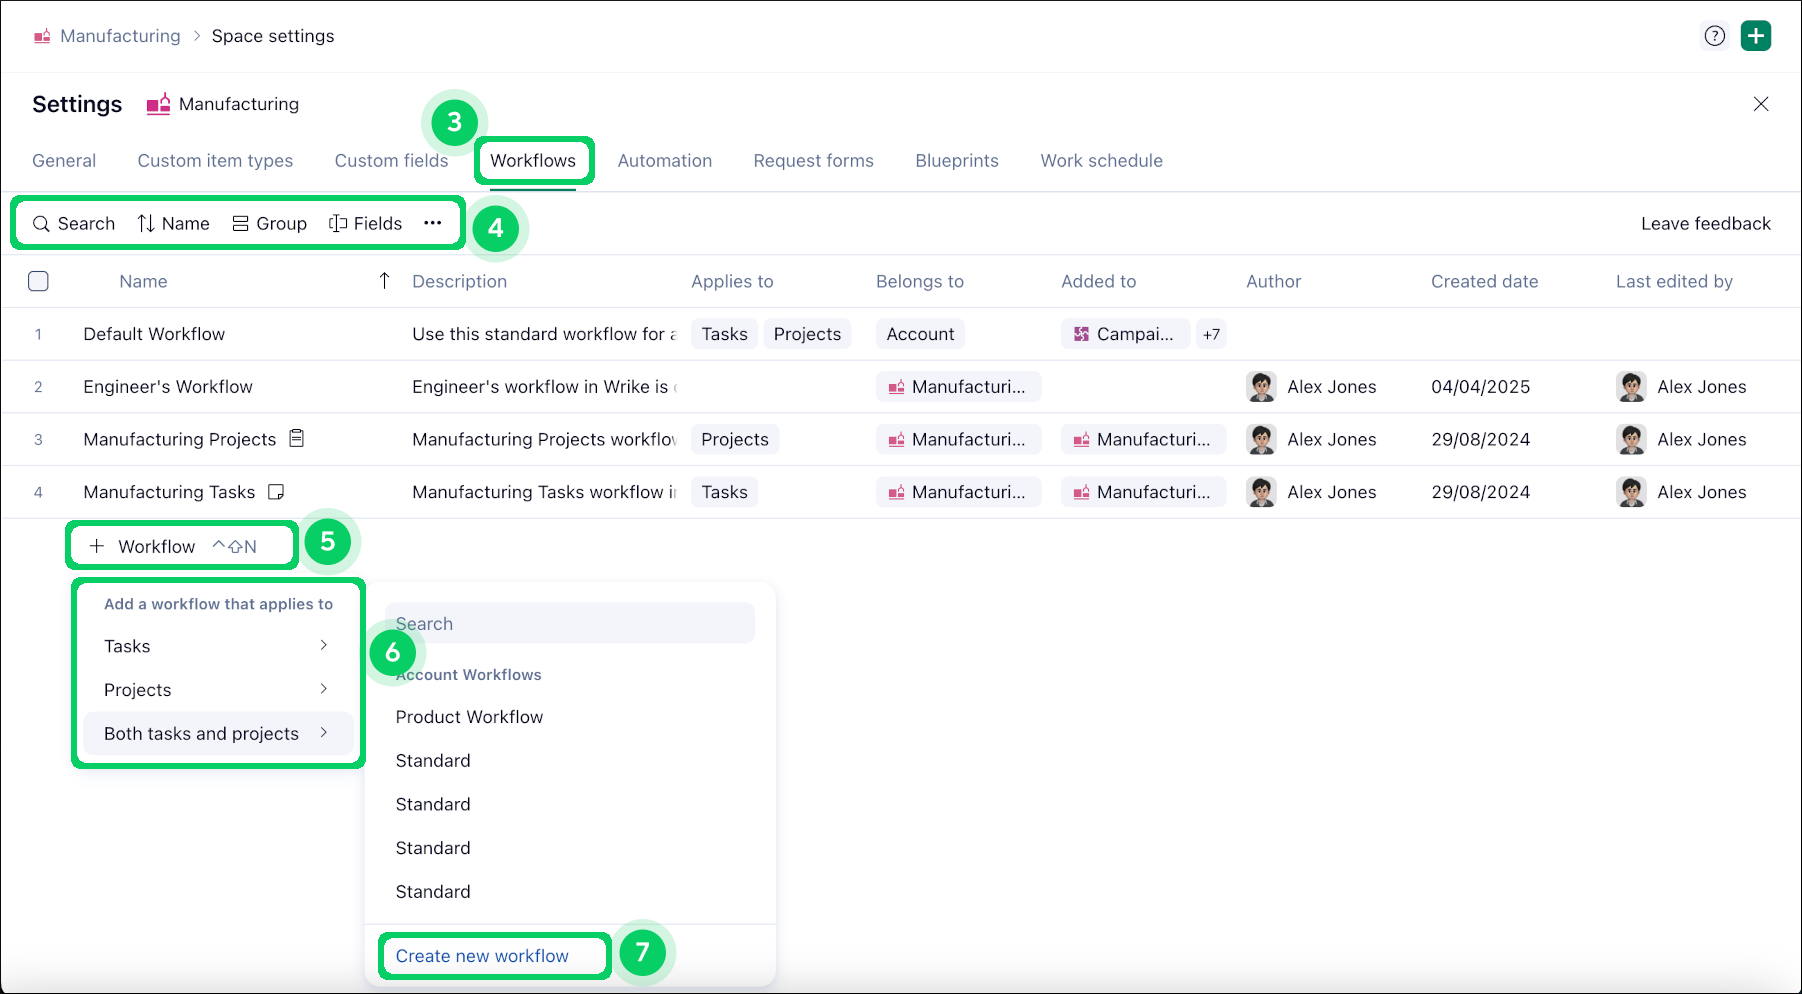Toggle the select-all checkbox in the table header
Image resolution: width=1802 pixels, height=994 pixels.
(x=38, y=281)
